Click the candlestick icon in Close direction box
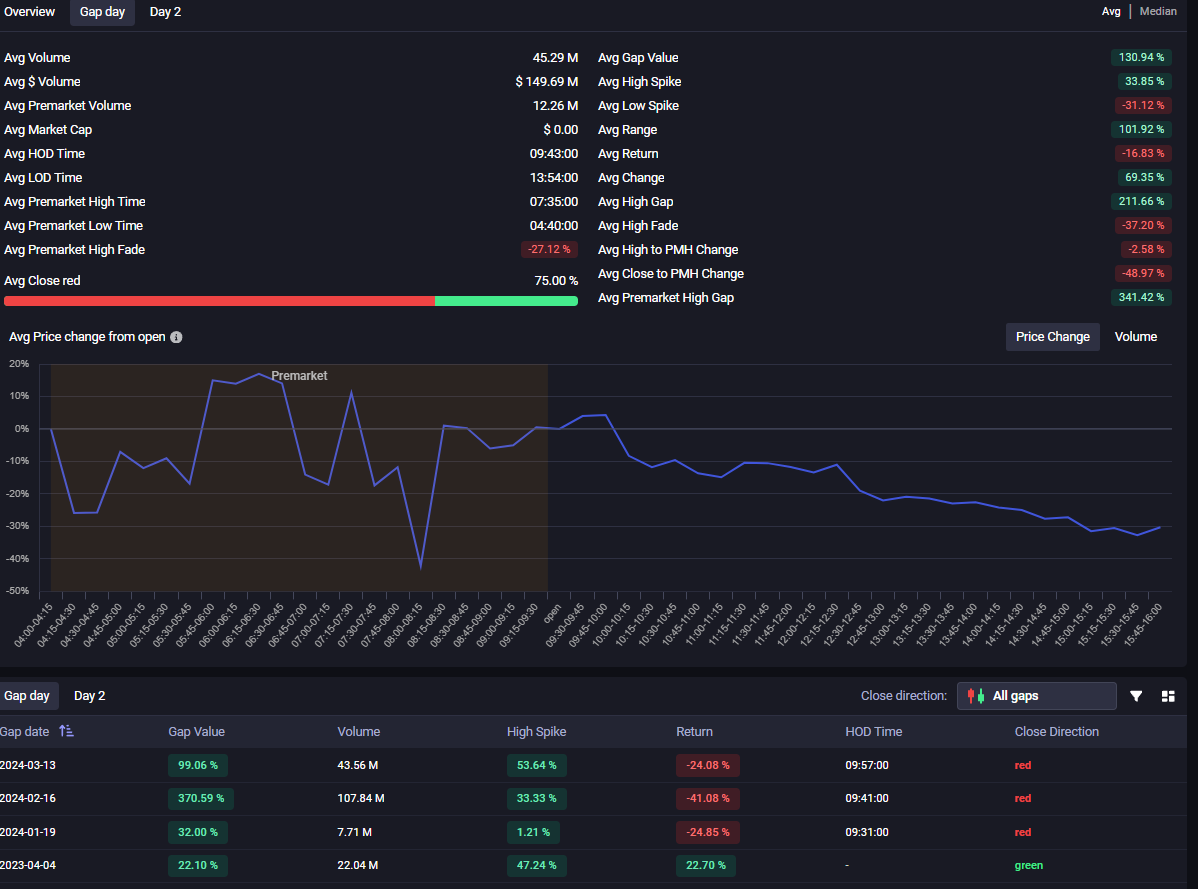1198x889 pixels. click(x=975, y=696)
